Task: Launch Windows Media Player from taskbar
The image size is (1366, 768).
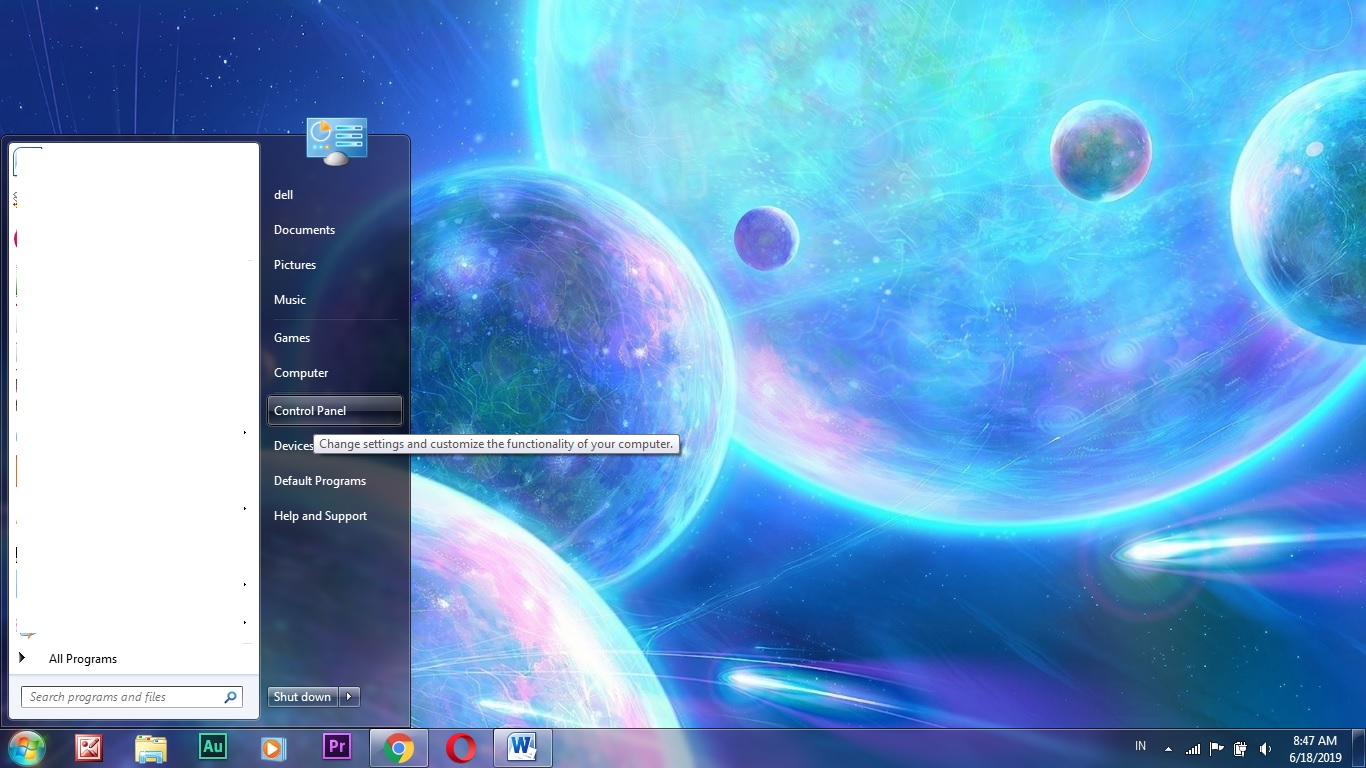Action: (274, 748)
